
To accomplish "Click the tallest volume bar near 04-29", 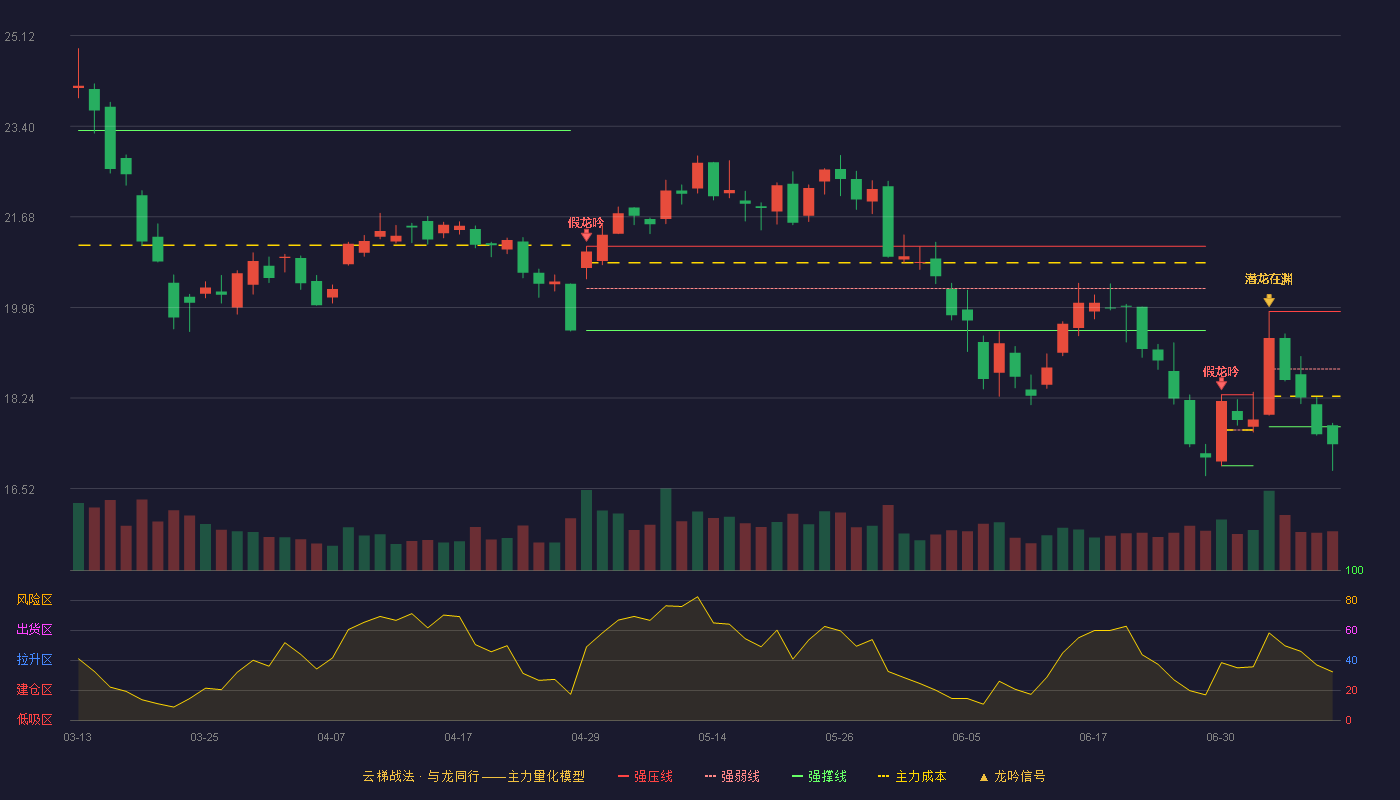I will coord(586,530).
